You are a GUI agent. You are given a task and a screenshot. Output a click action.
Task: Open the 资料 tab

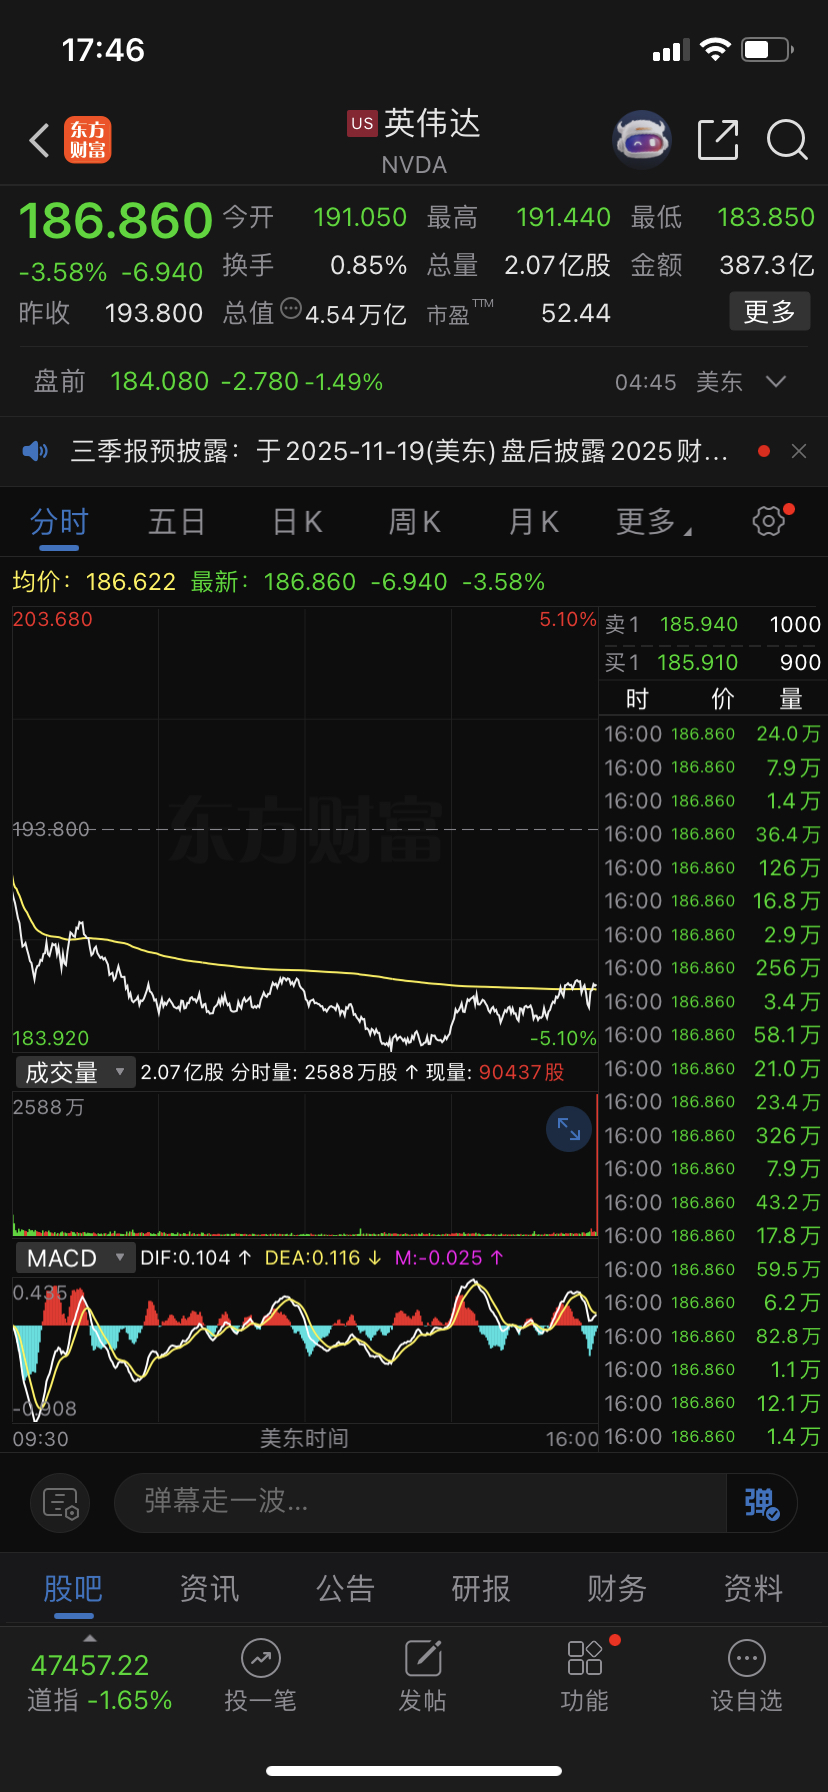coord(753,1588)
